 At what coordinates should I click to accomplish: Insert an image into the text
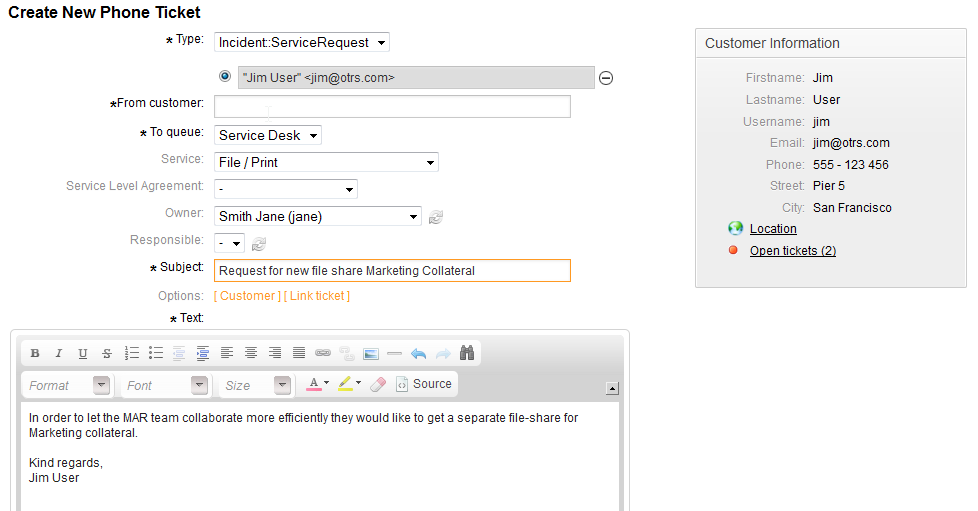pos(371,353)
